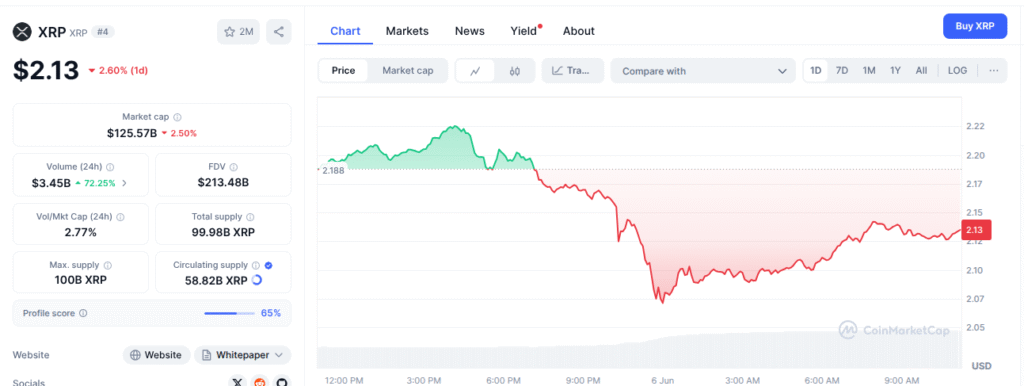The height and width of the screenshot is (386, 1024).
Task: Open the TradingView chart button
Action: (571, 71)
